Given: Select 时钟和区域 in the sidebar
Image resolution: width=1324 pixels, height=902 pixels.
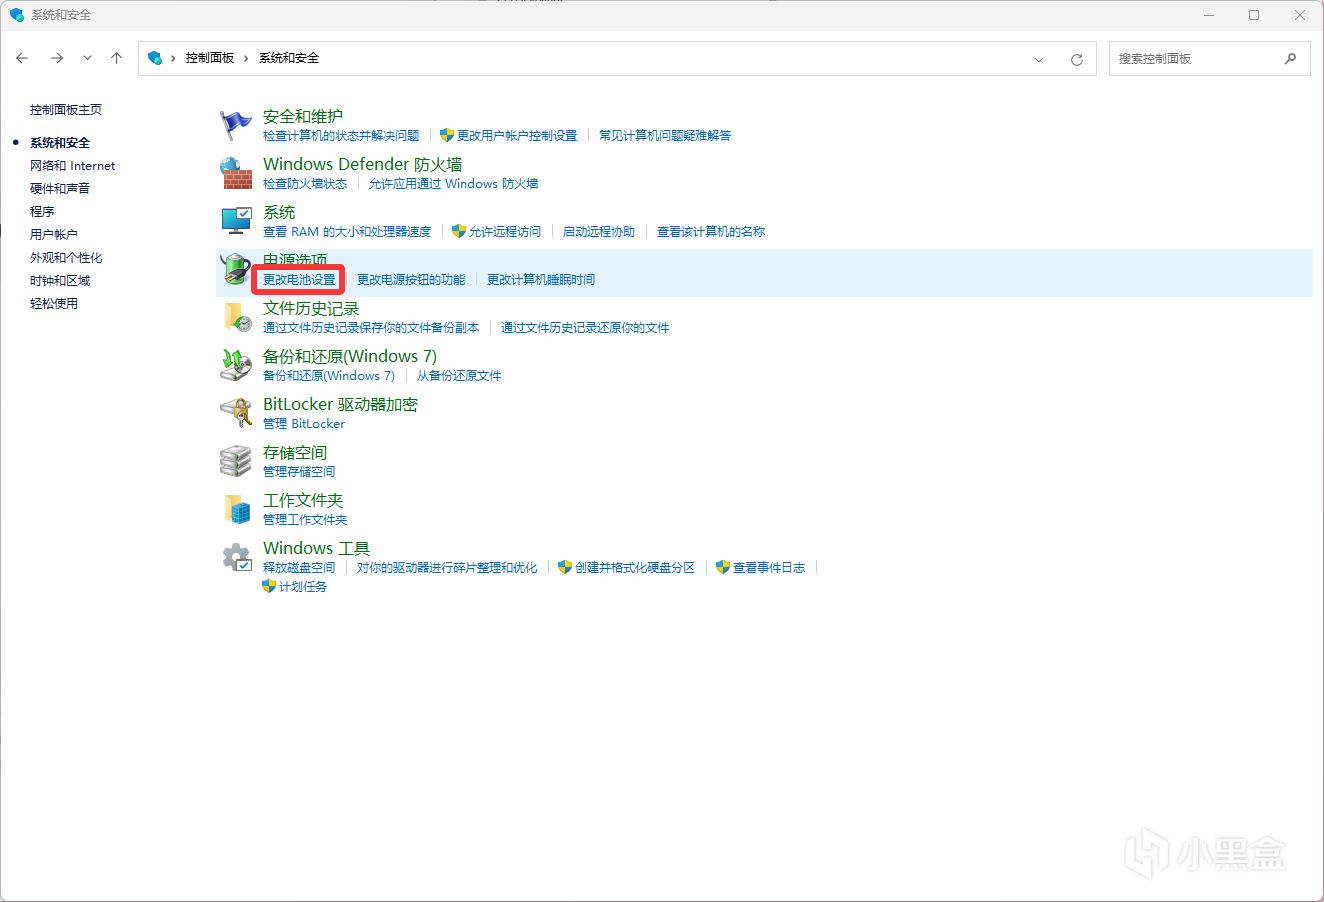Looking at the screenshot, I should 60,281.
